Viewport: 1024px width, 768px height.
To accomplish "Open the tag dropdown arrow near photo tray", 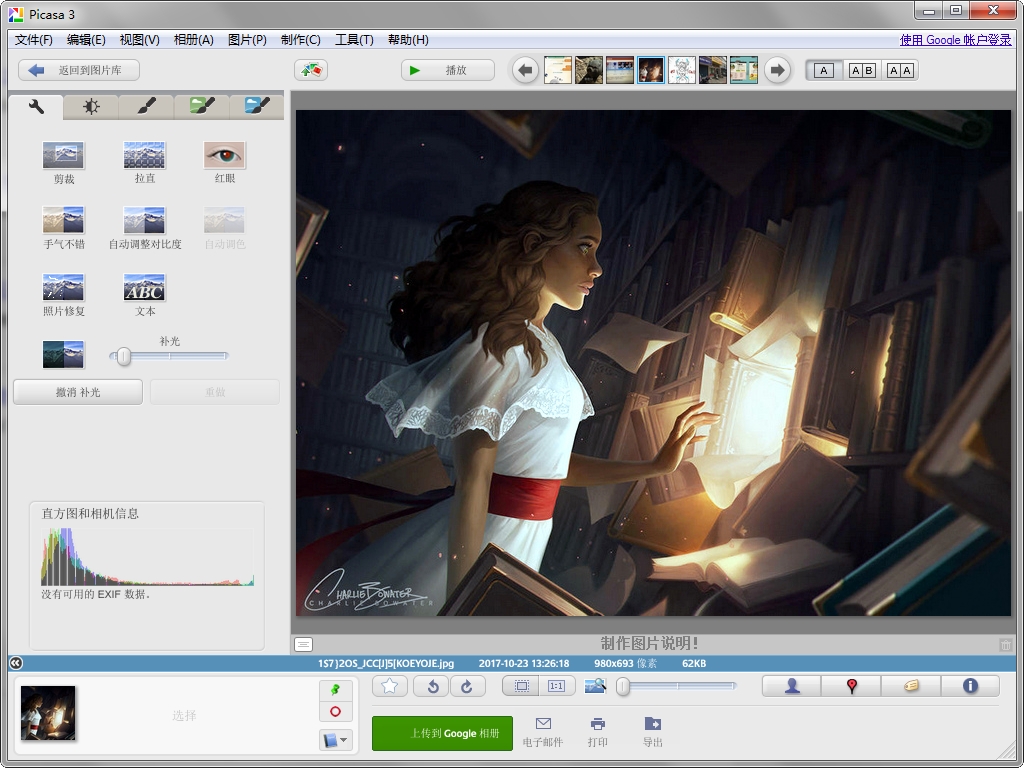I will 345,740.
